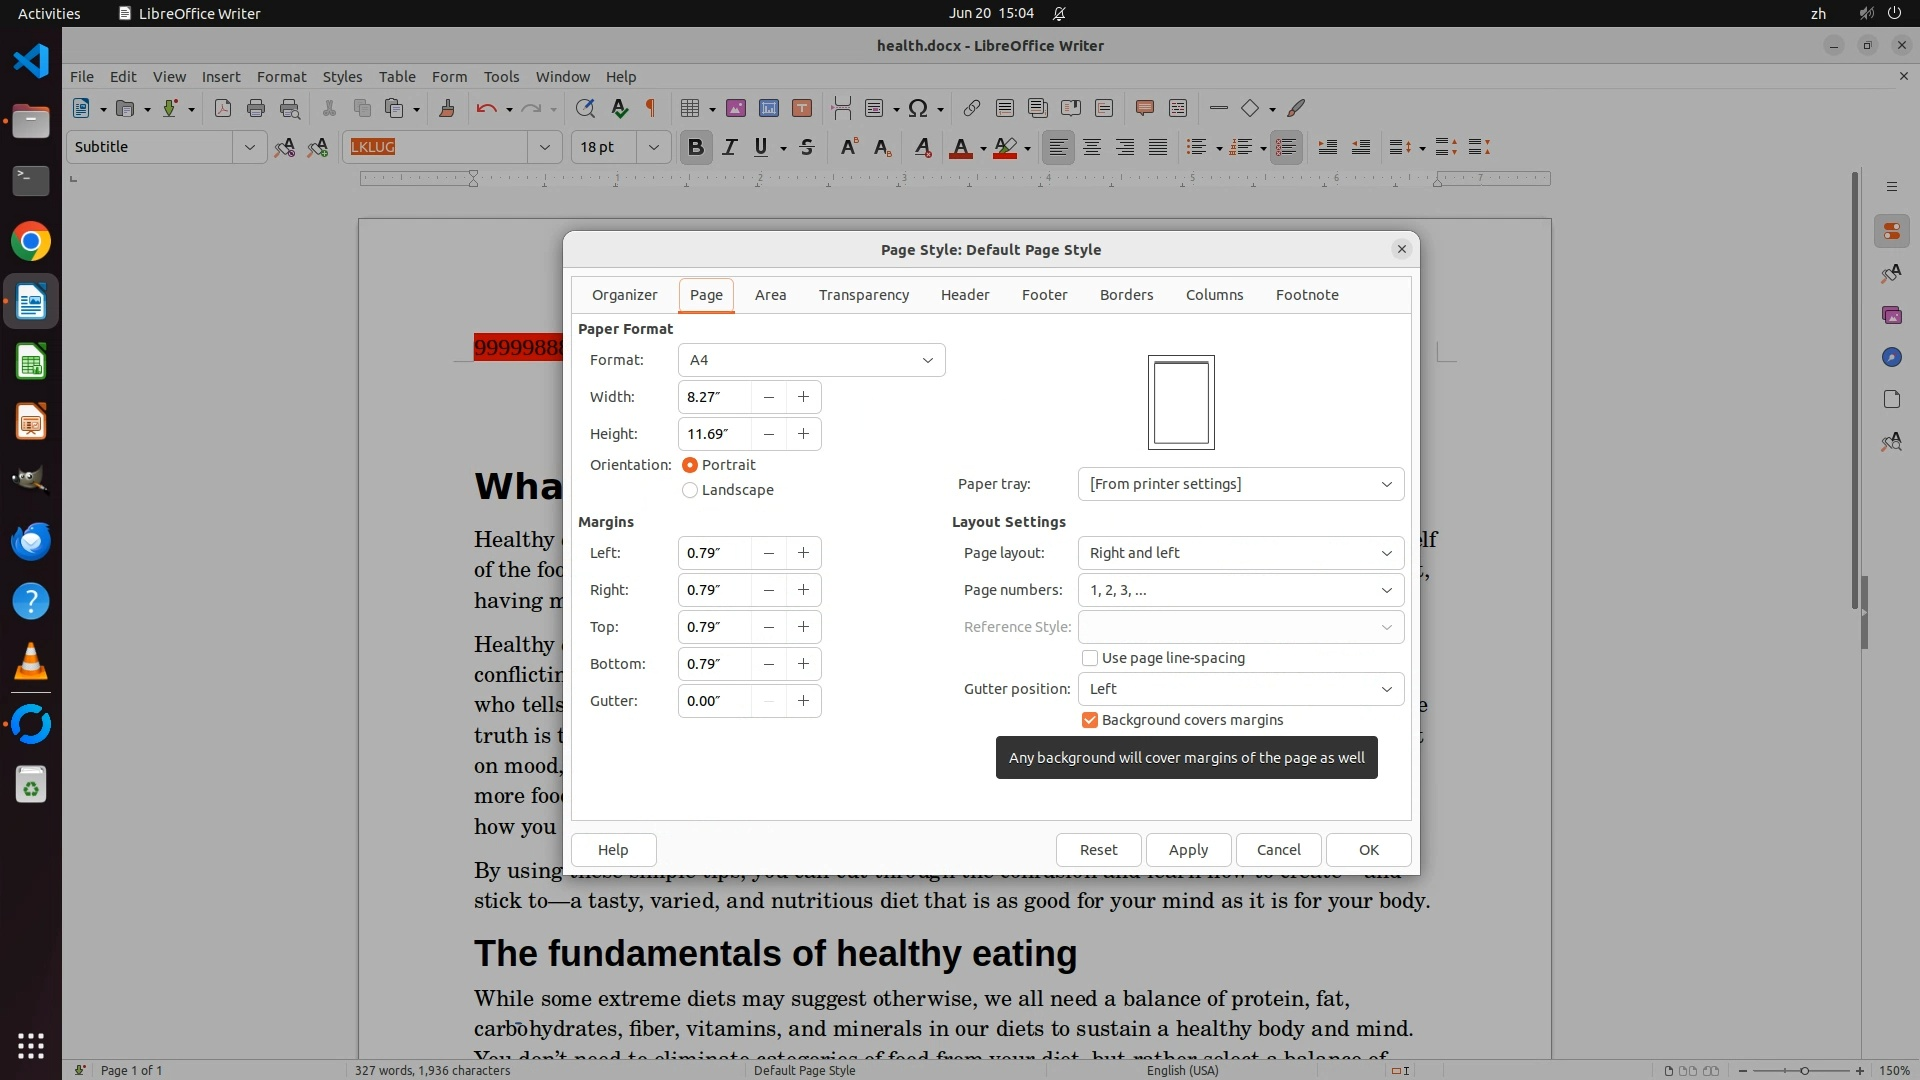
Task: Click the Apply button
Action: 1188,850
